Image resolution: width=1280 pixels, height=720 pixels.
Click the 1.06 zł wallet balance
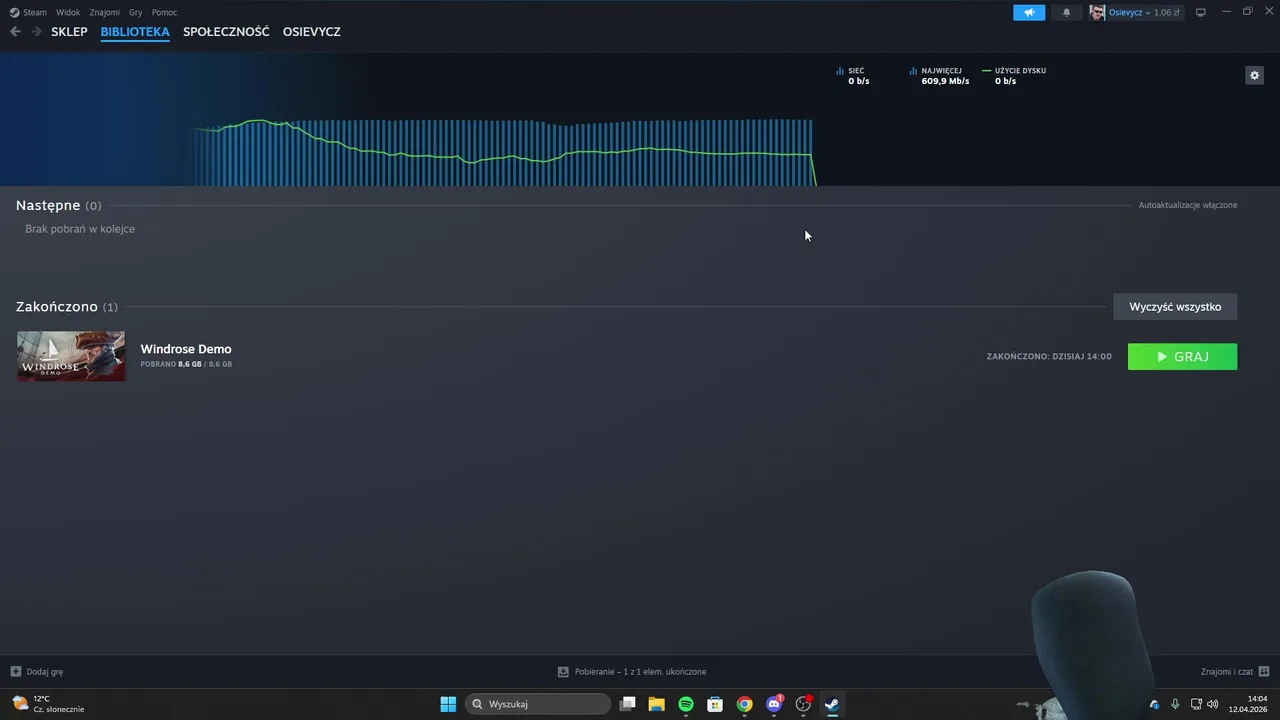pyautogui.click(x=1167, y=12)
